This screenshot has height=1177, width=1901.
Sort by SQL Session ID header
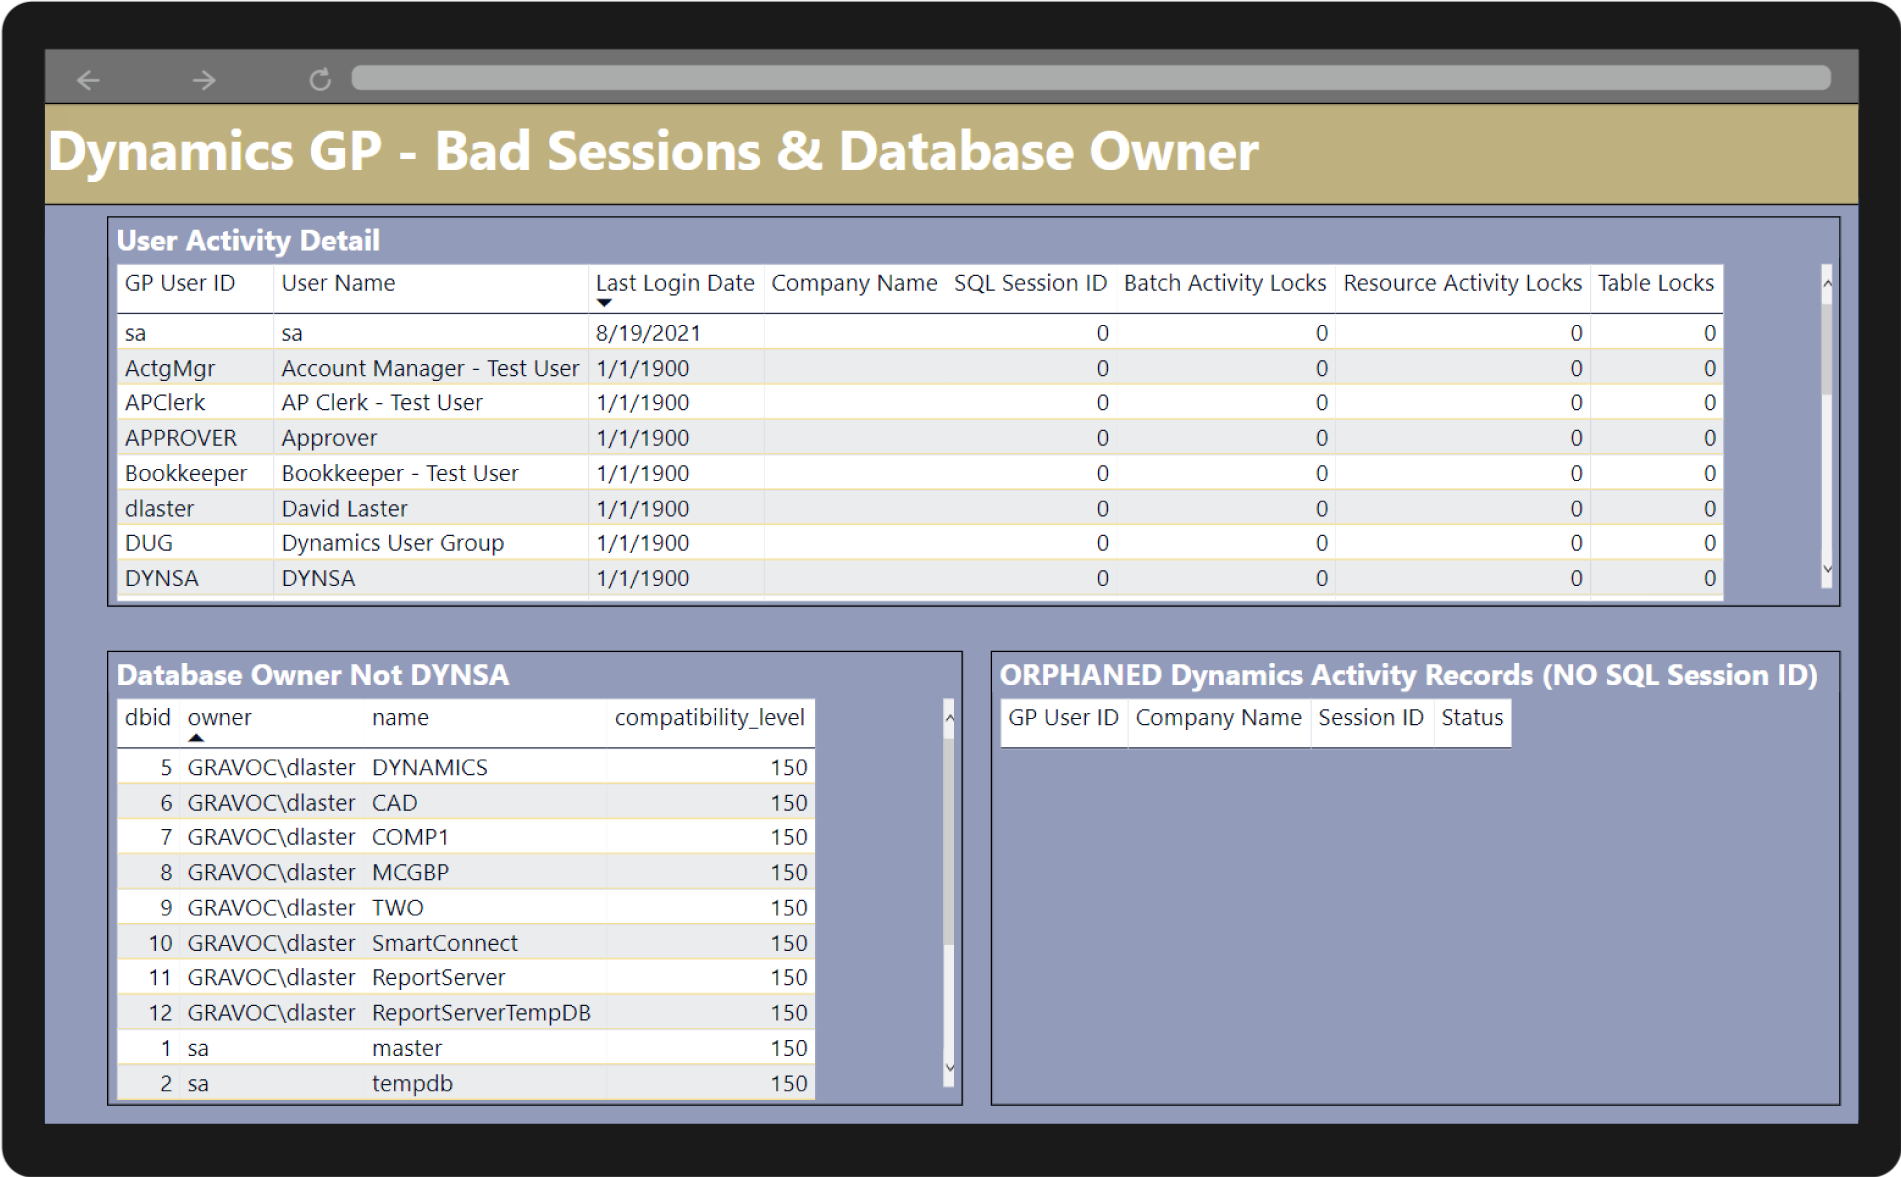[1030, 283]
